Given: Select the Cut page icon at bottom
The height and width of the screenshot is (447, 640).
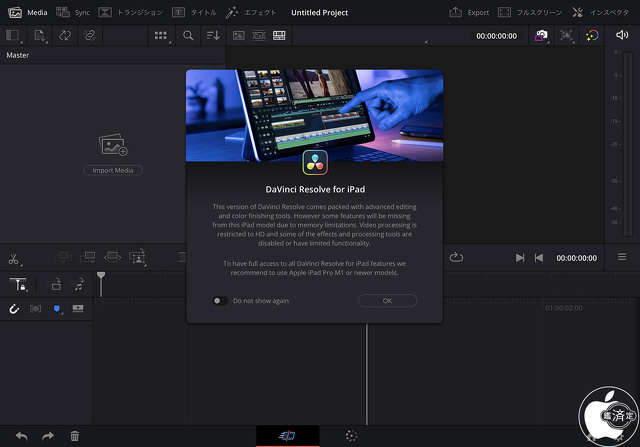Looking at the screenshot, I should [x=288, y=436].
